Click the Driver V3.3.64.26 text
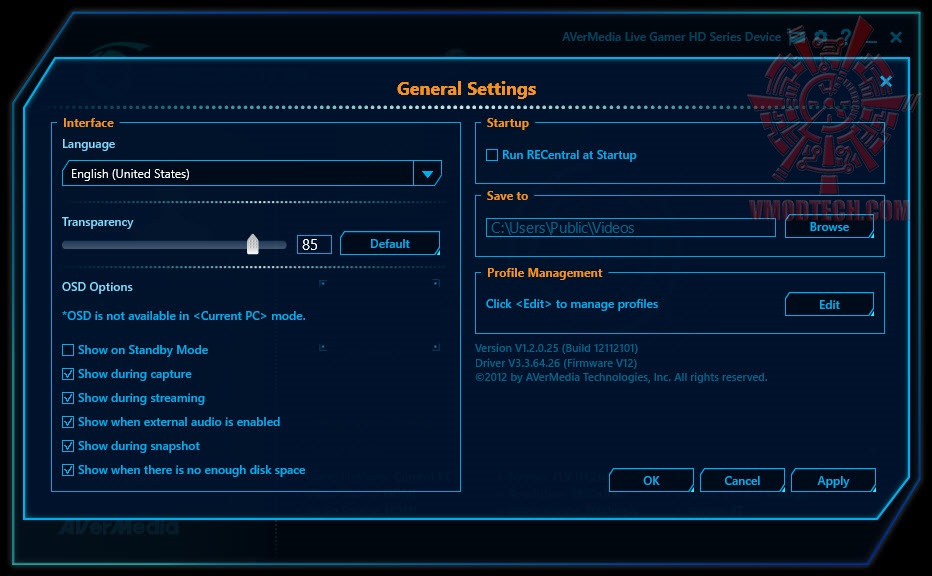 pyautogui.click(x=556, y=363)
